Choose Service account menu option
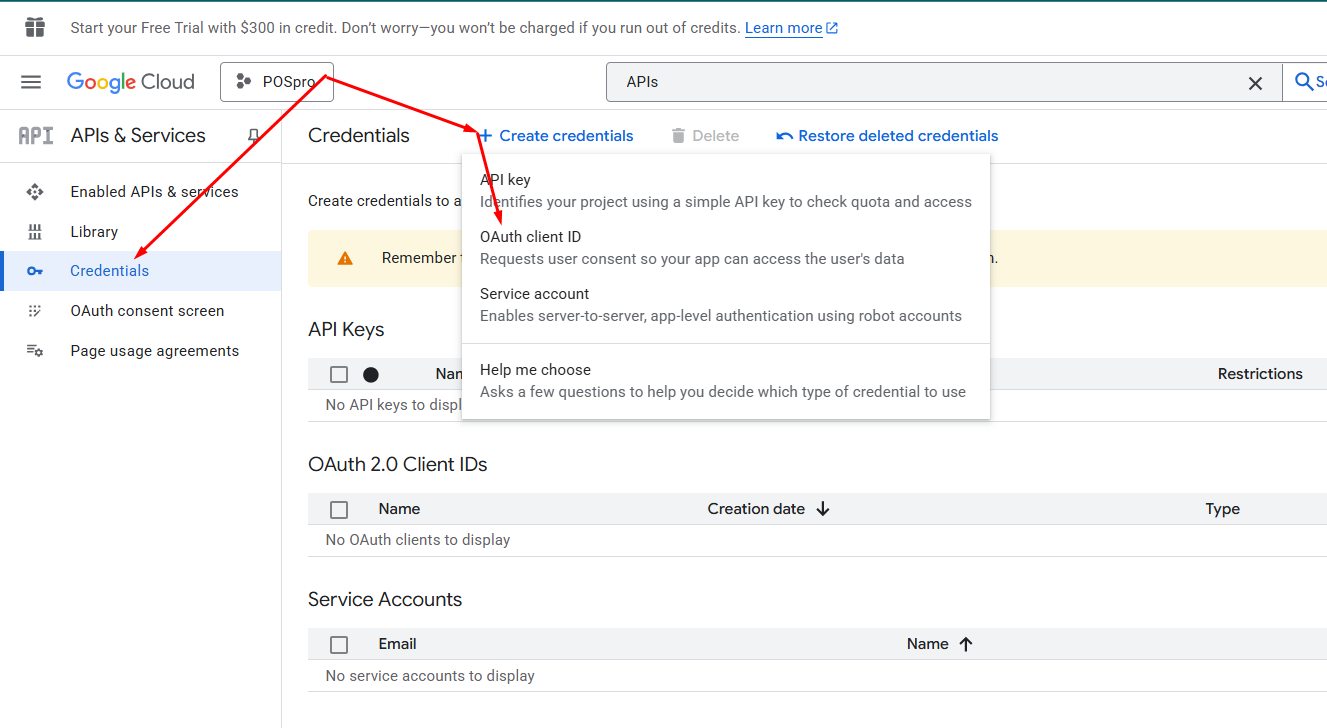This screenshot has height=728, width=1327. [534, 295]
